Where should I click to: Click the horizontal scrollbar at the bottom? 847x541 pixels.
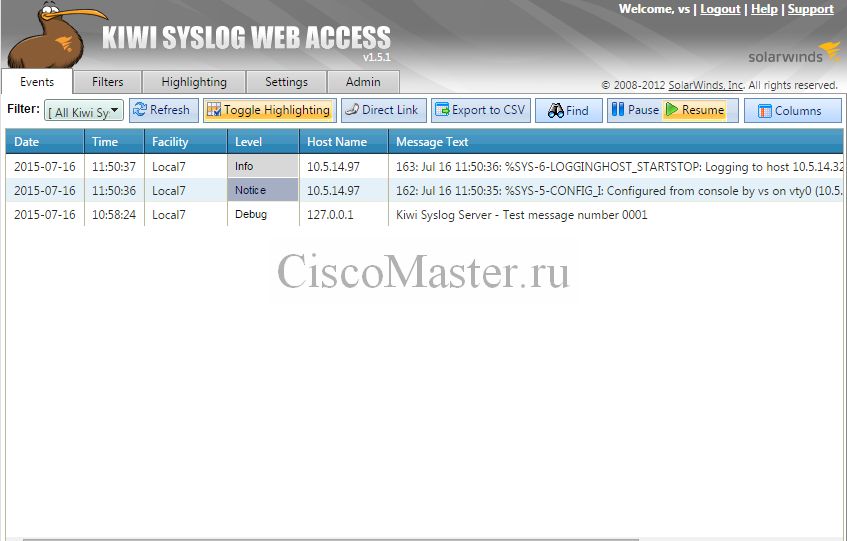(x=331, y=539)
